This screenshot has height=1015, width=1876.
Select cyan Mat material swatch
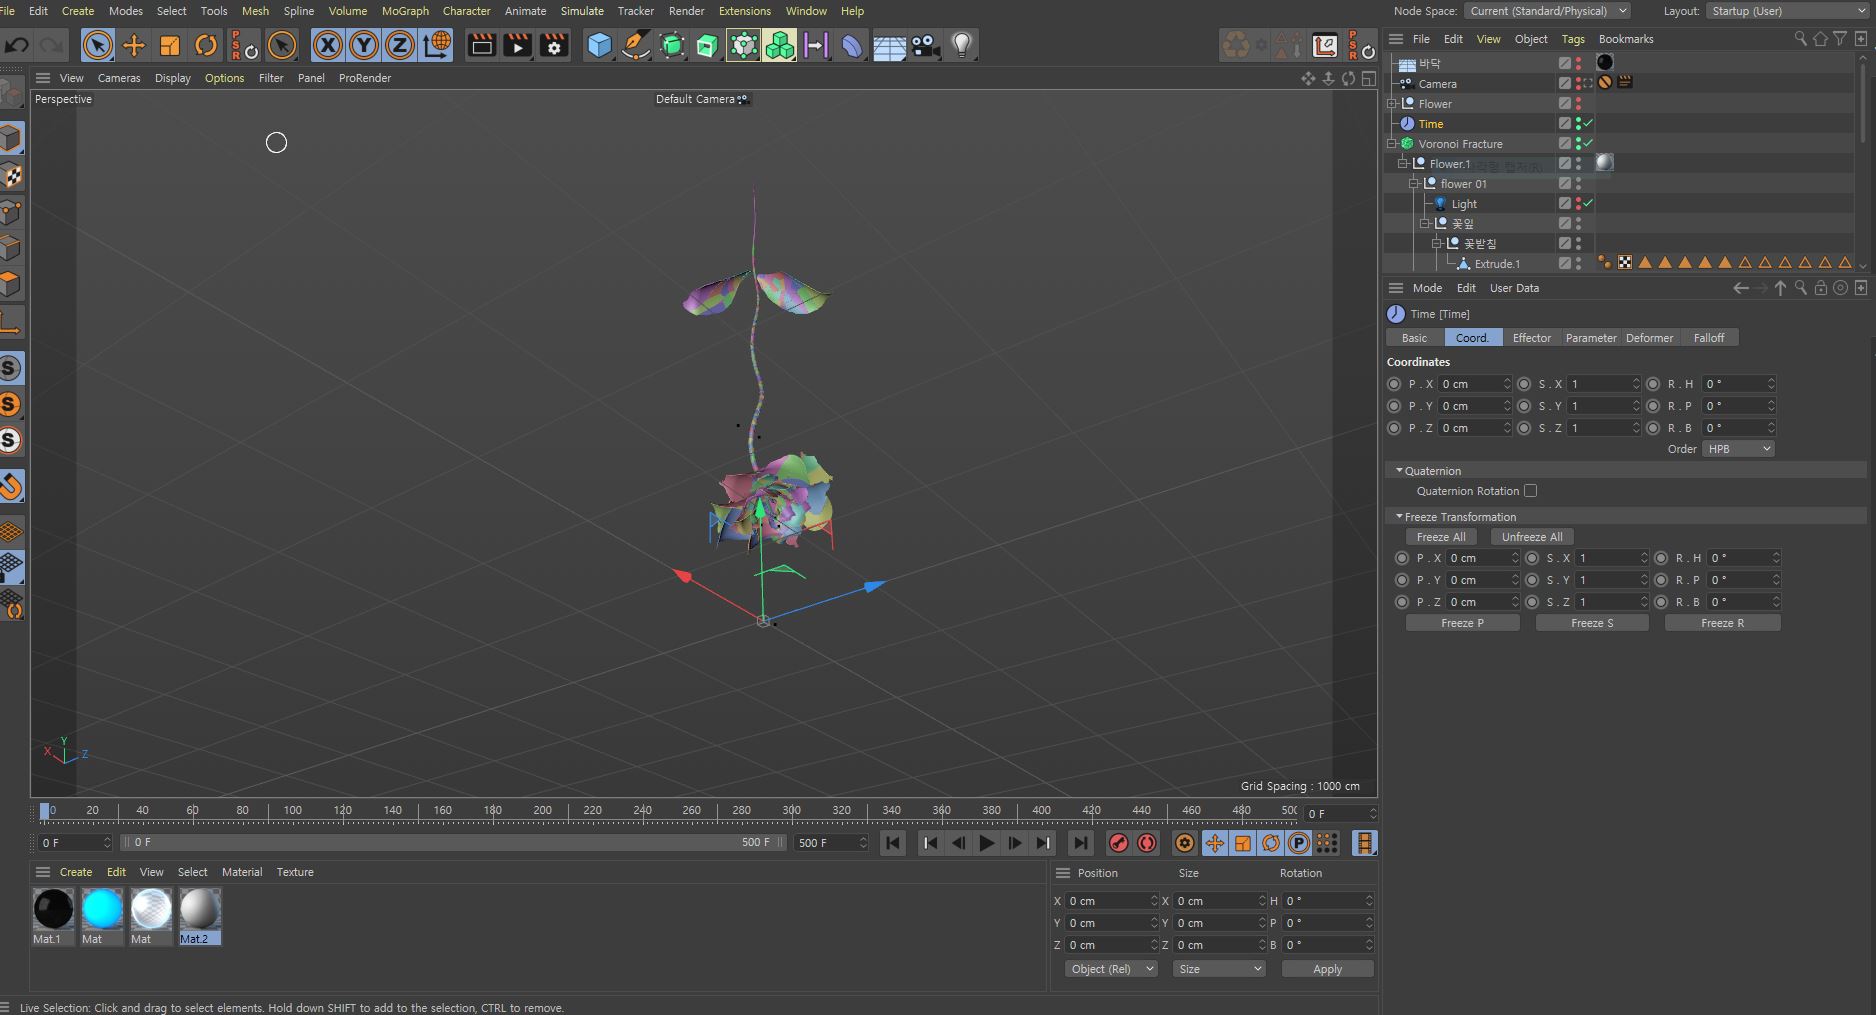102,910
